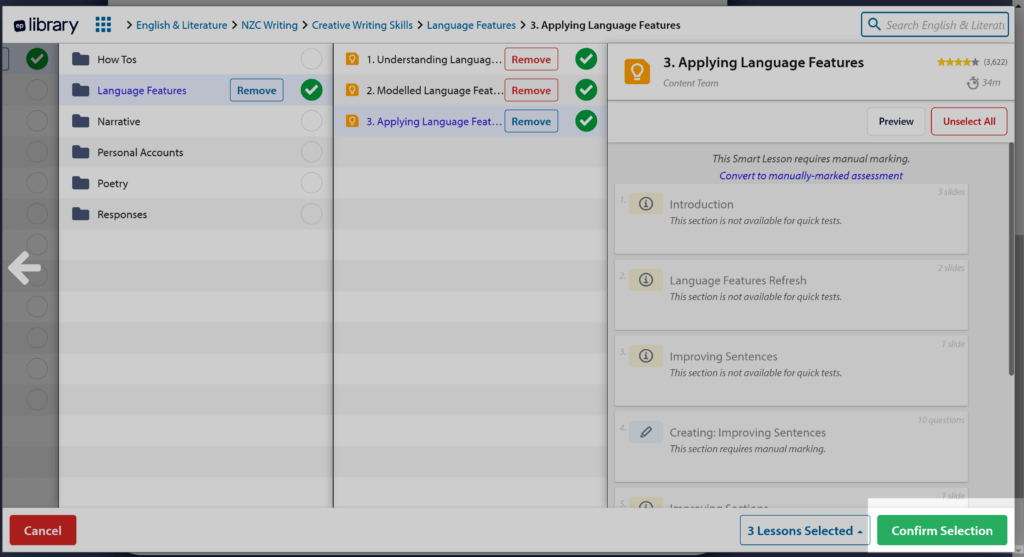Open English & Literature breadcrumb

click(x=182, y=25)
